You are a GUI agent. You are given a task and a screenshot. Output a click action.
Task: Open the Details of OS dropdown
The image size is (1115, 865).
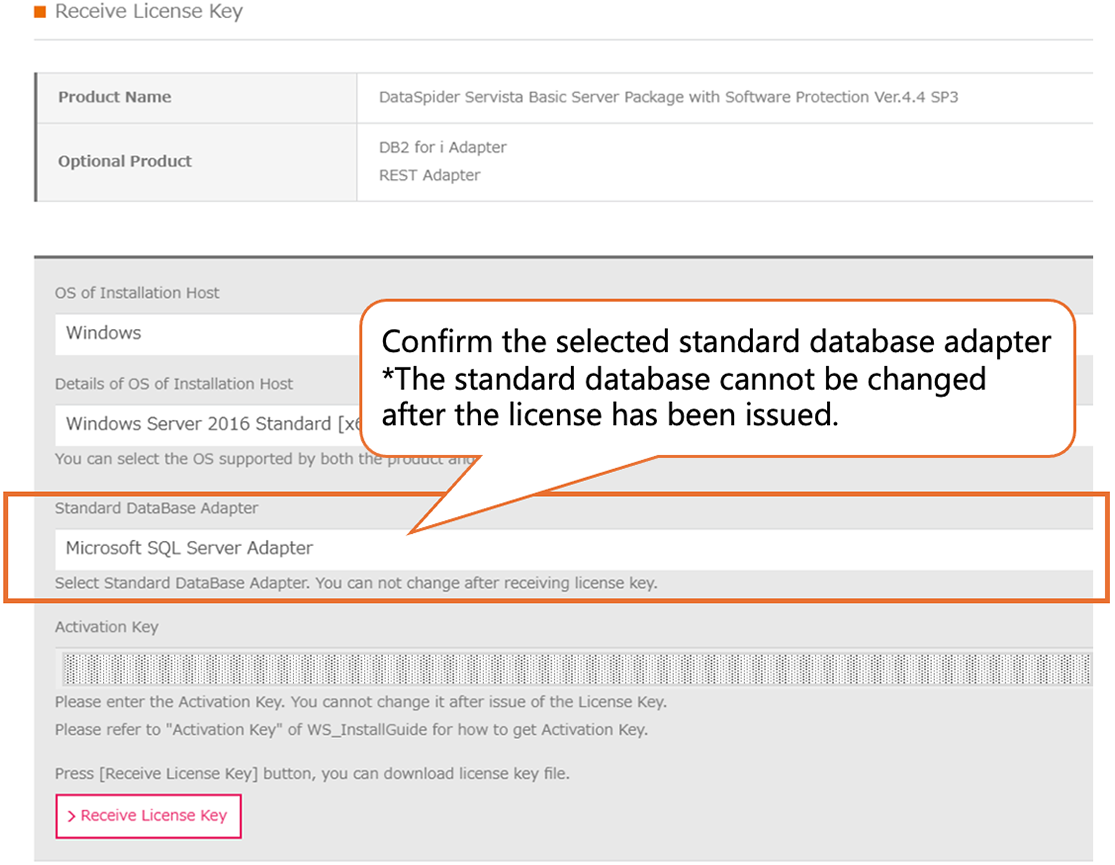(x=200, y=425)
